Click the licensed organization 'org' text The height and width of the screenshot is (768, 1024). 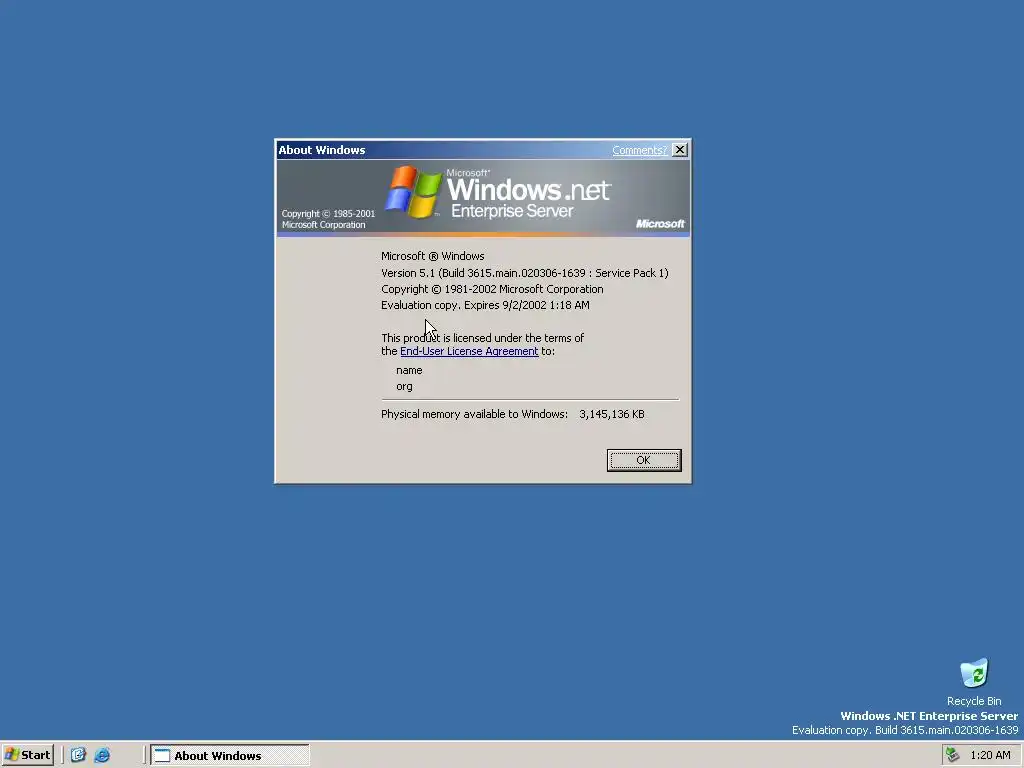[404, 387]
